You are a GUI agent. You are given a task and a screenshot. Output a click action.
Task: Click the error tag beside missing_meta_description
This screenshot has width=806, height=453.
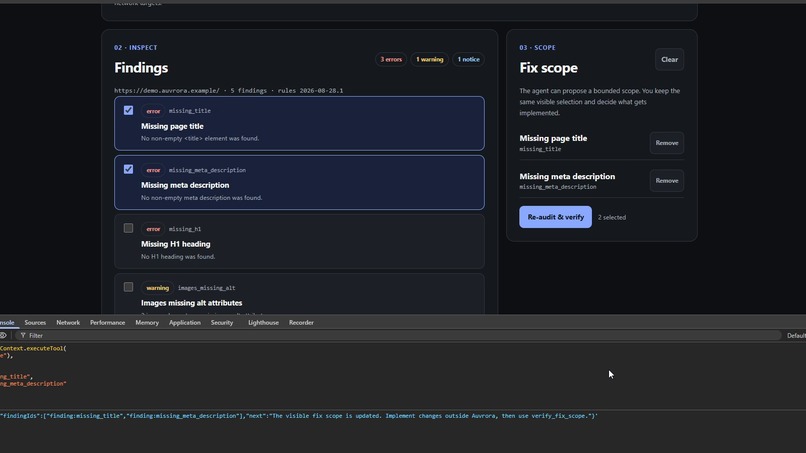coord(153,170)
